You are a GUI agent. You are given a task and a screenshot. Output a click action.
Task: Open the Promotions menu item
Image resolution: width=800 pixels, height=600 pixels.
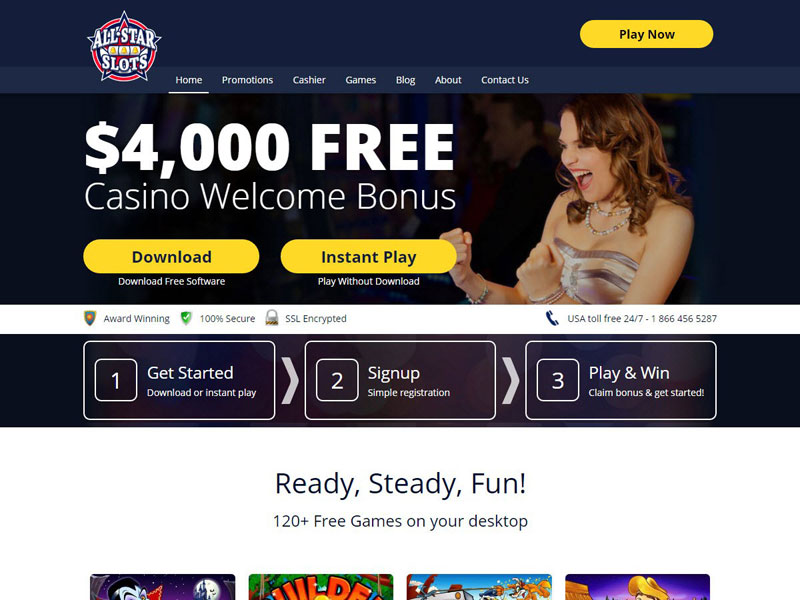click(247, 80)
